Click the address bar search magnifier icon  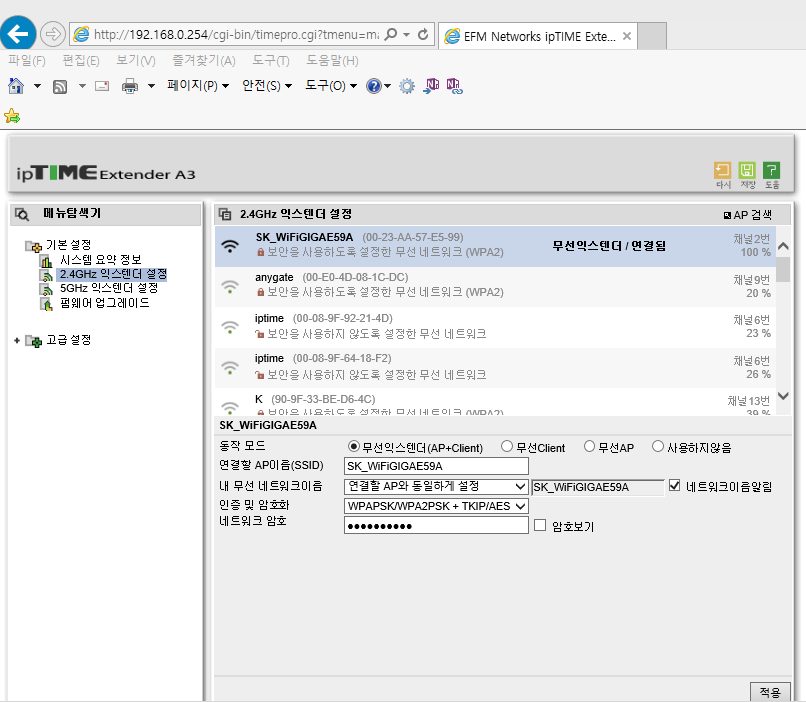click(391, 34)
